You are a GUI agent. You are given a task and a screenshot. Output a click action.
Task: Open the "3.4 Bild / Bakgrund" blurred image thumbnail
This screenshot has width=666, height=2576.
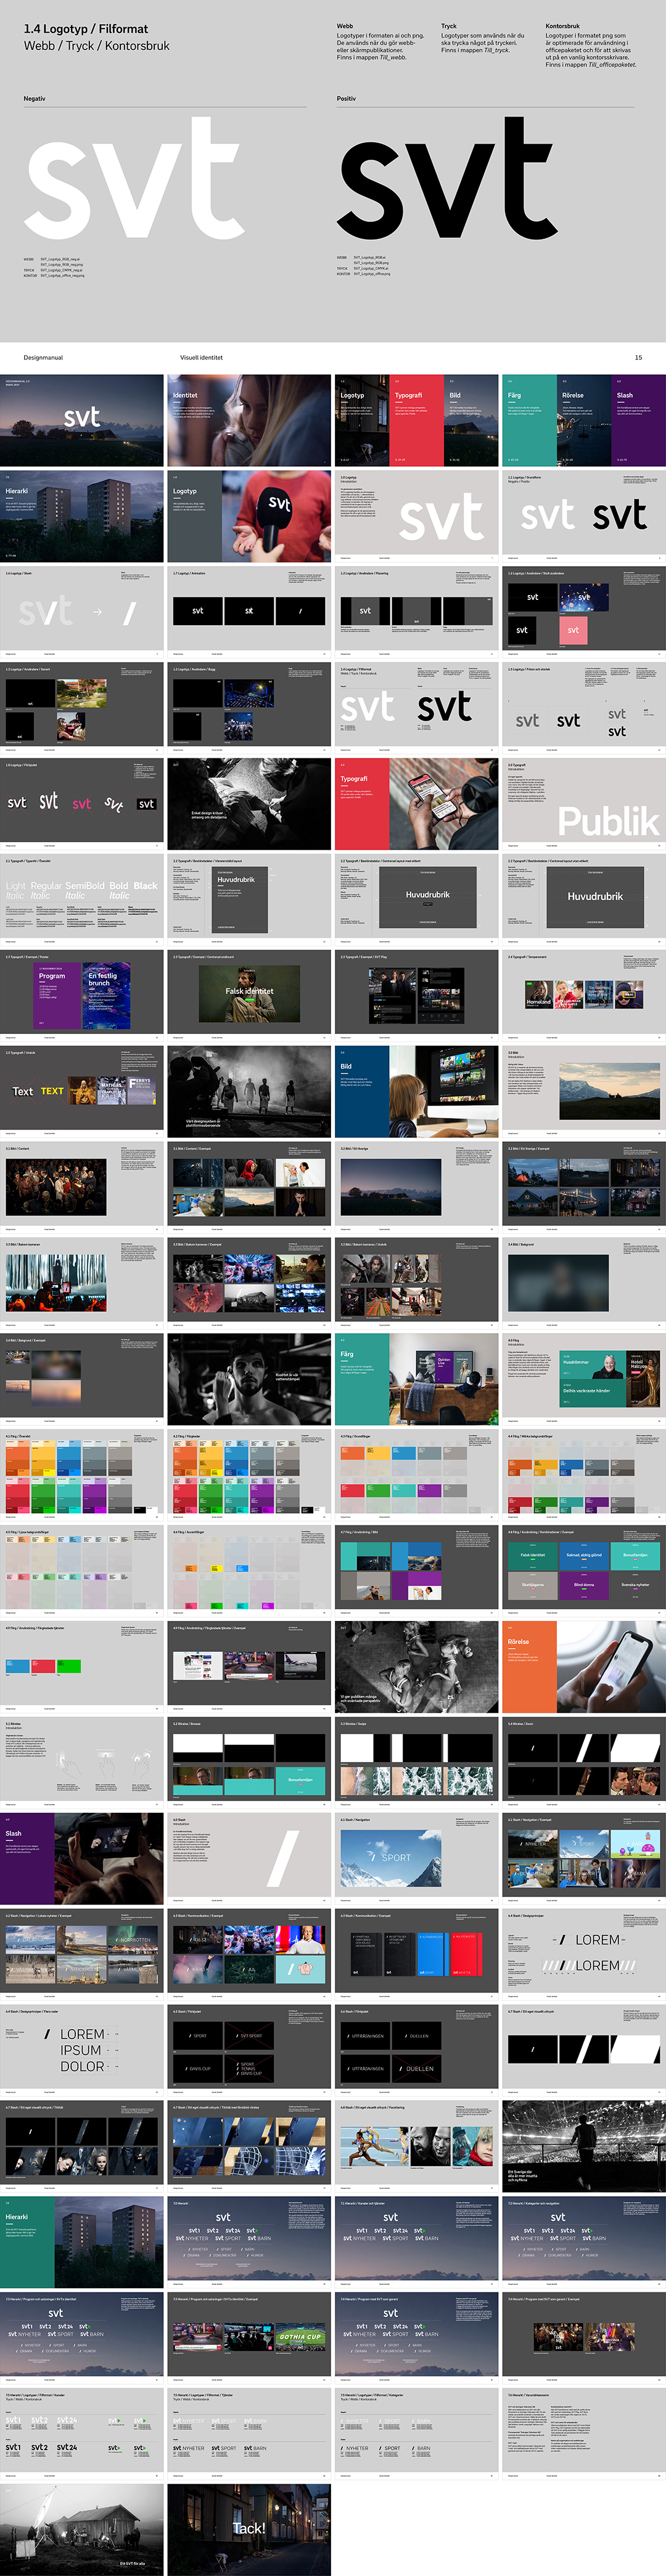(584, 1284)
